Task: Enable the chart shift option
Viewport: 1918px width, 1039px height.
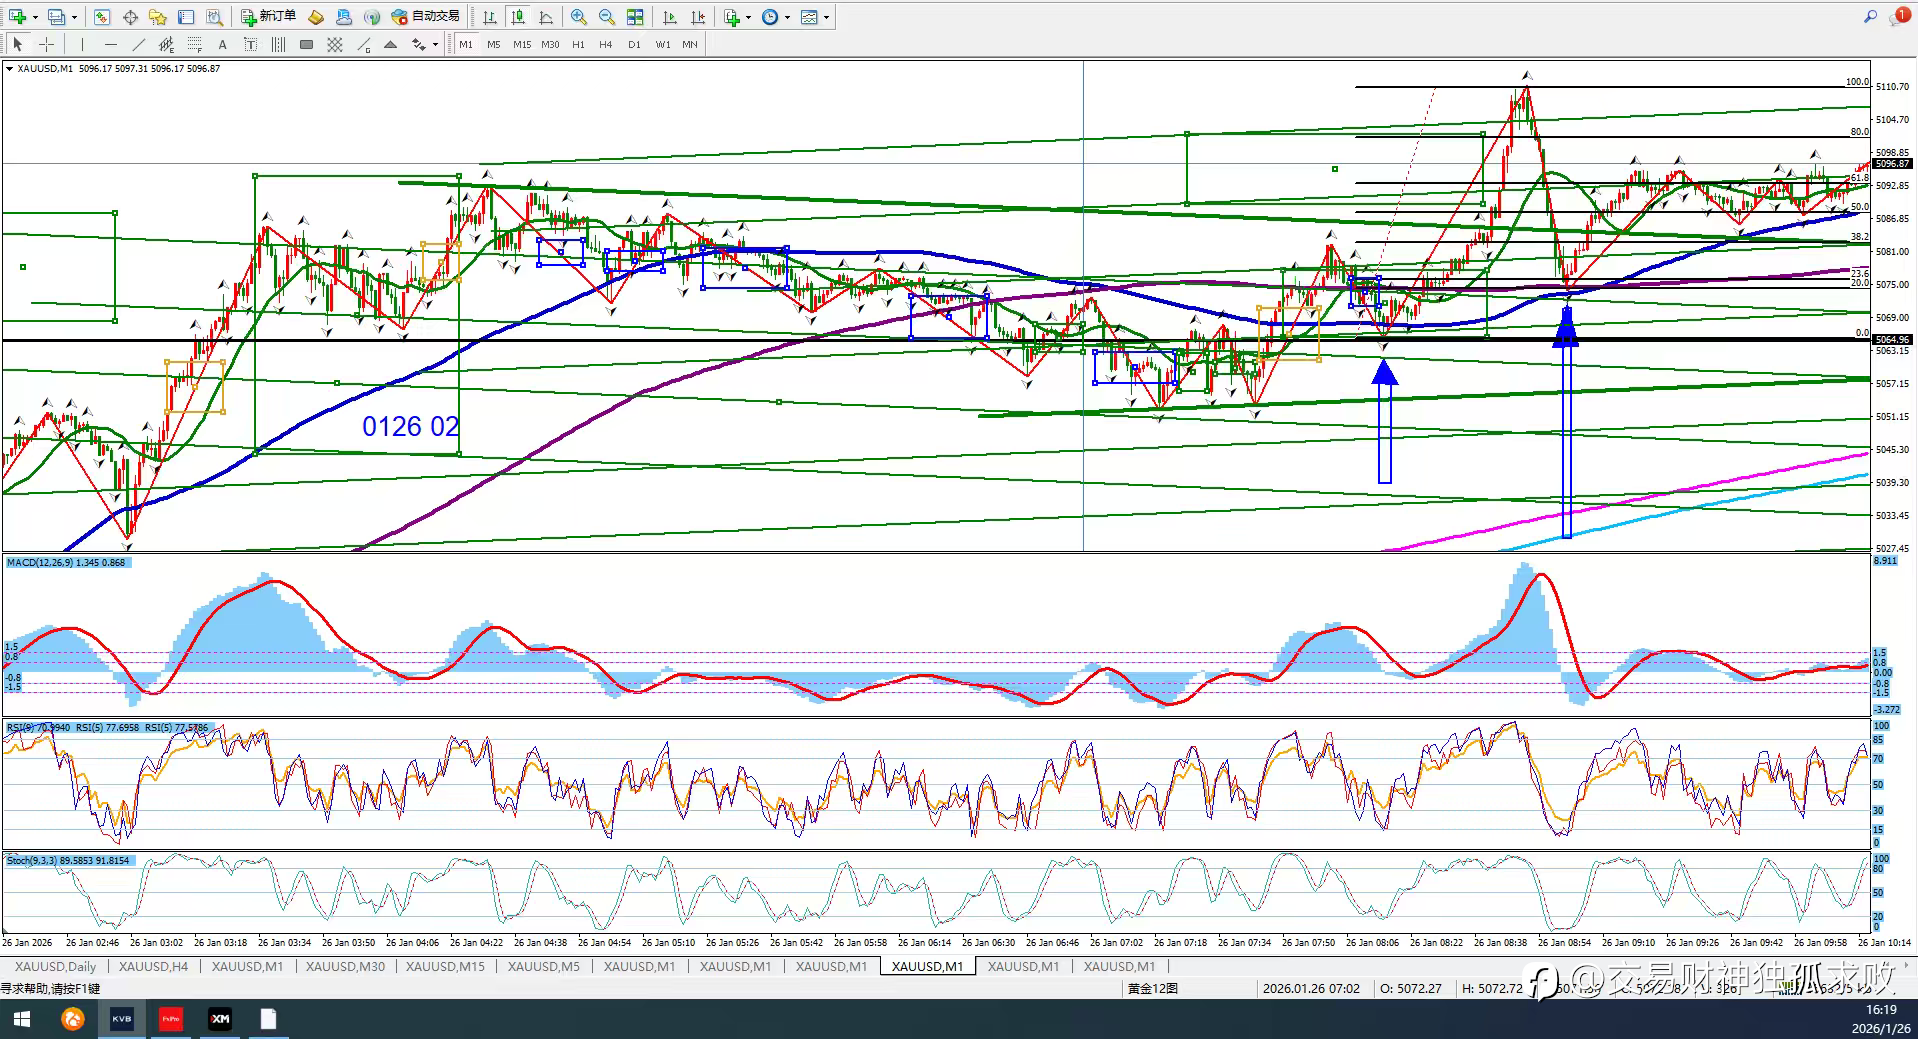Action: pos(698,17)
